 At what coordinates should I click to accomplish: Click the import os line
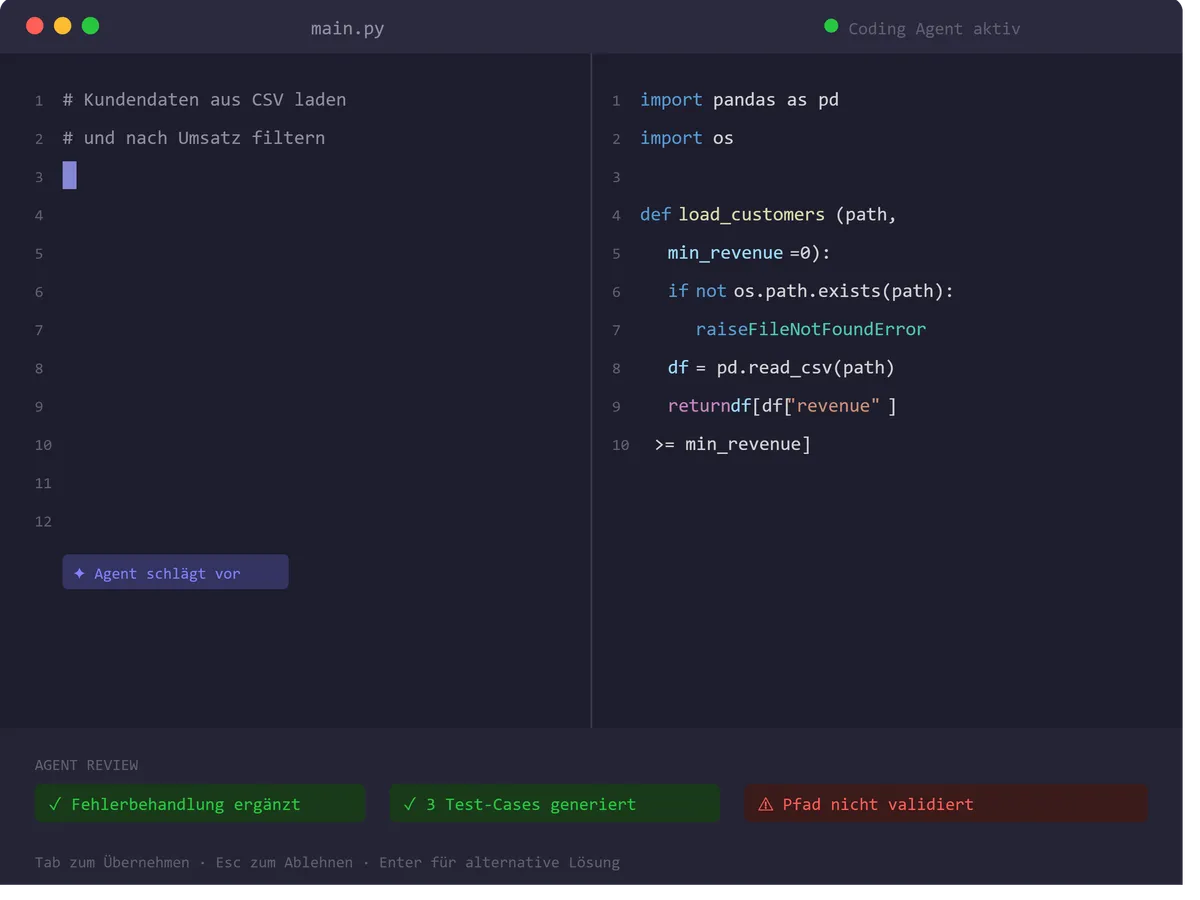687,138
